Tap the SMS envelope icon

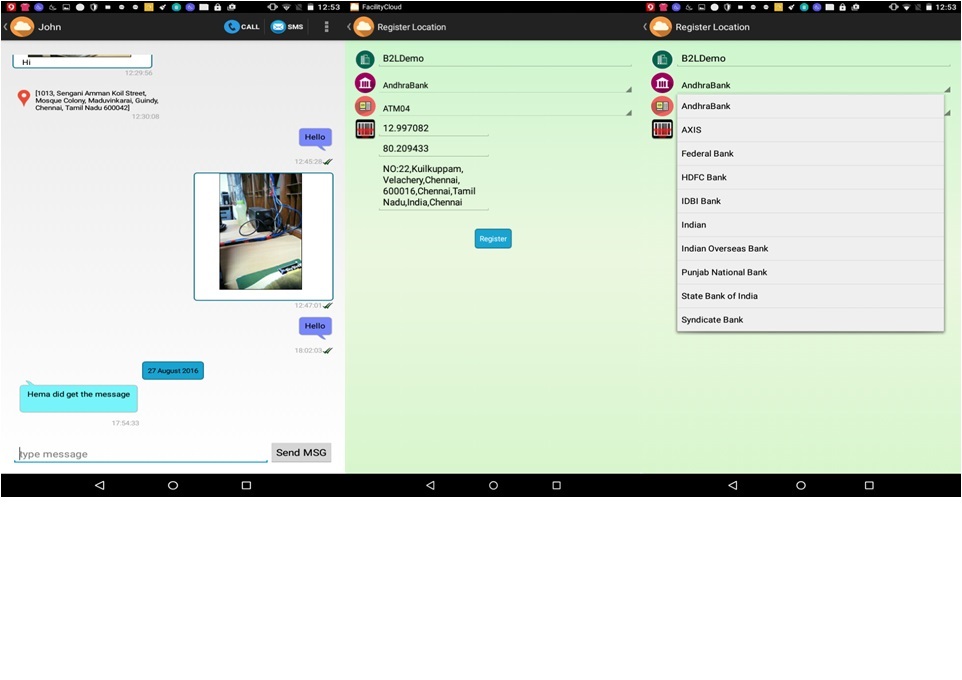coord(278,27)
